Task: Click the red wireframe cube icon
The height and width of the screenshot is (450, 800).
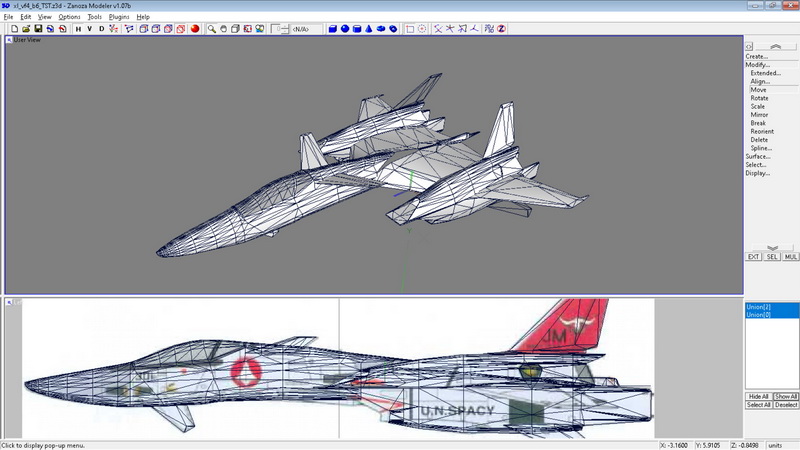Action: (x=181, y=29)
